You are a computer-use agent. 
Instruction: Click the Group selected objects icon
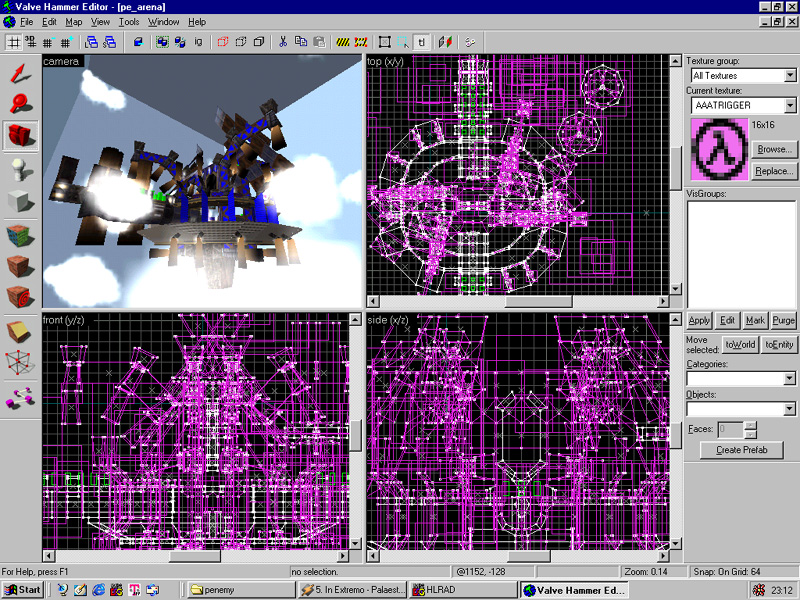pyautogui.click(x=162, y=42)
